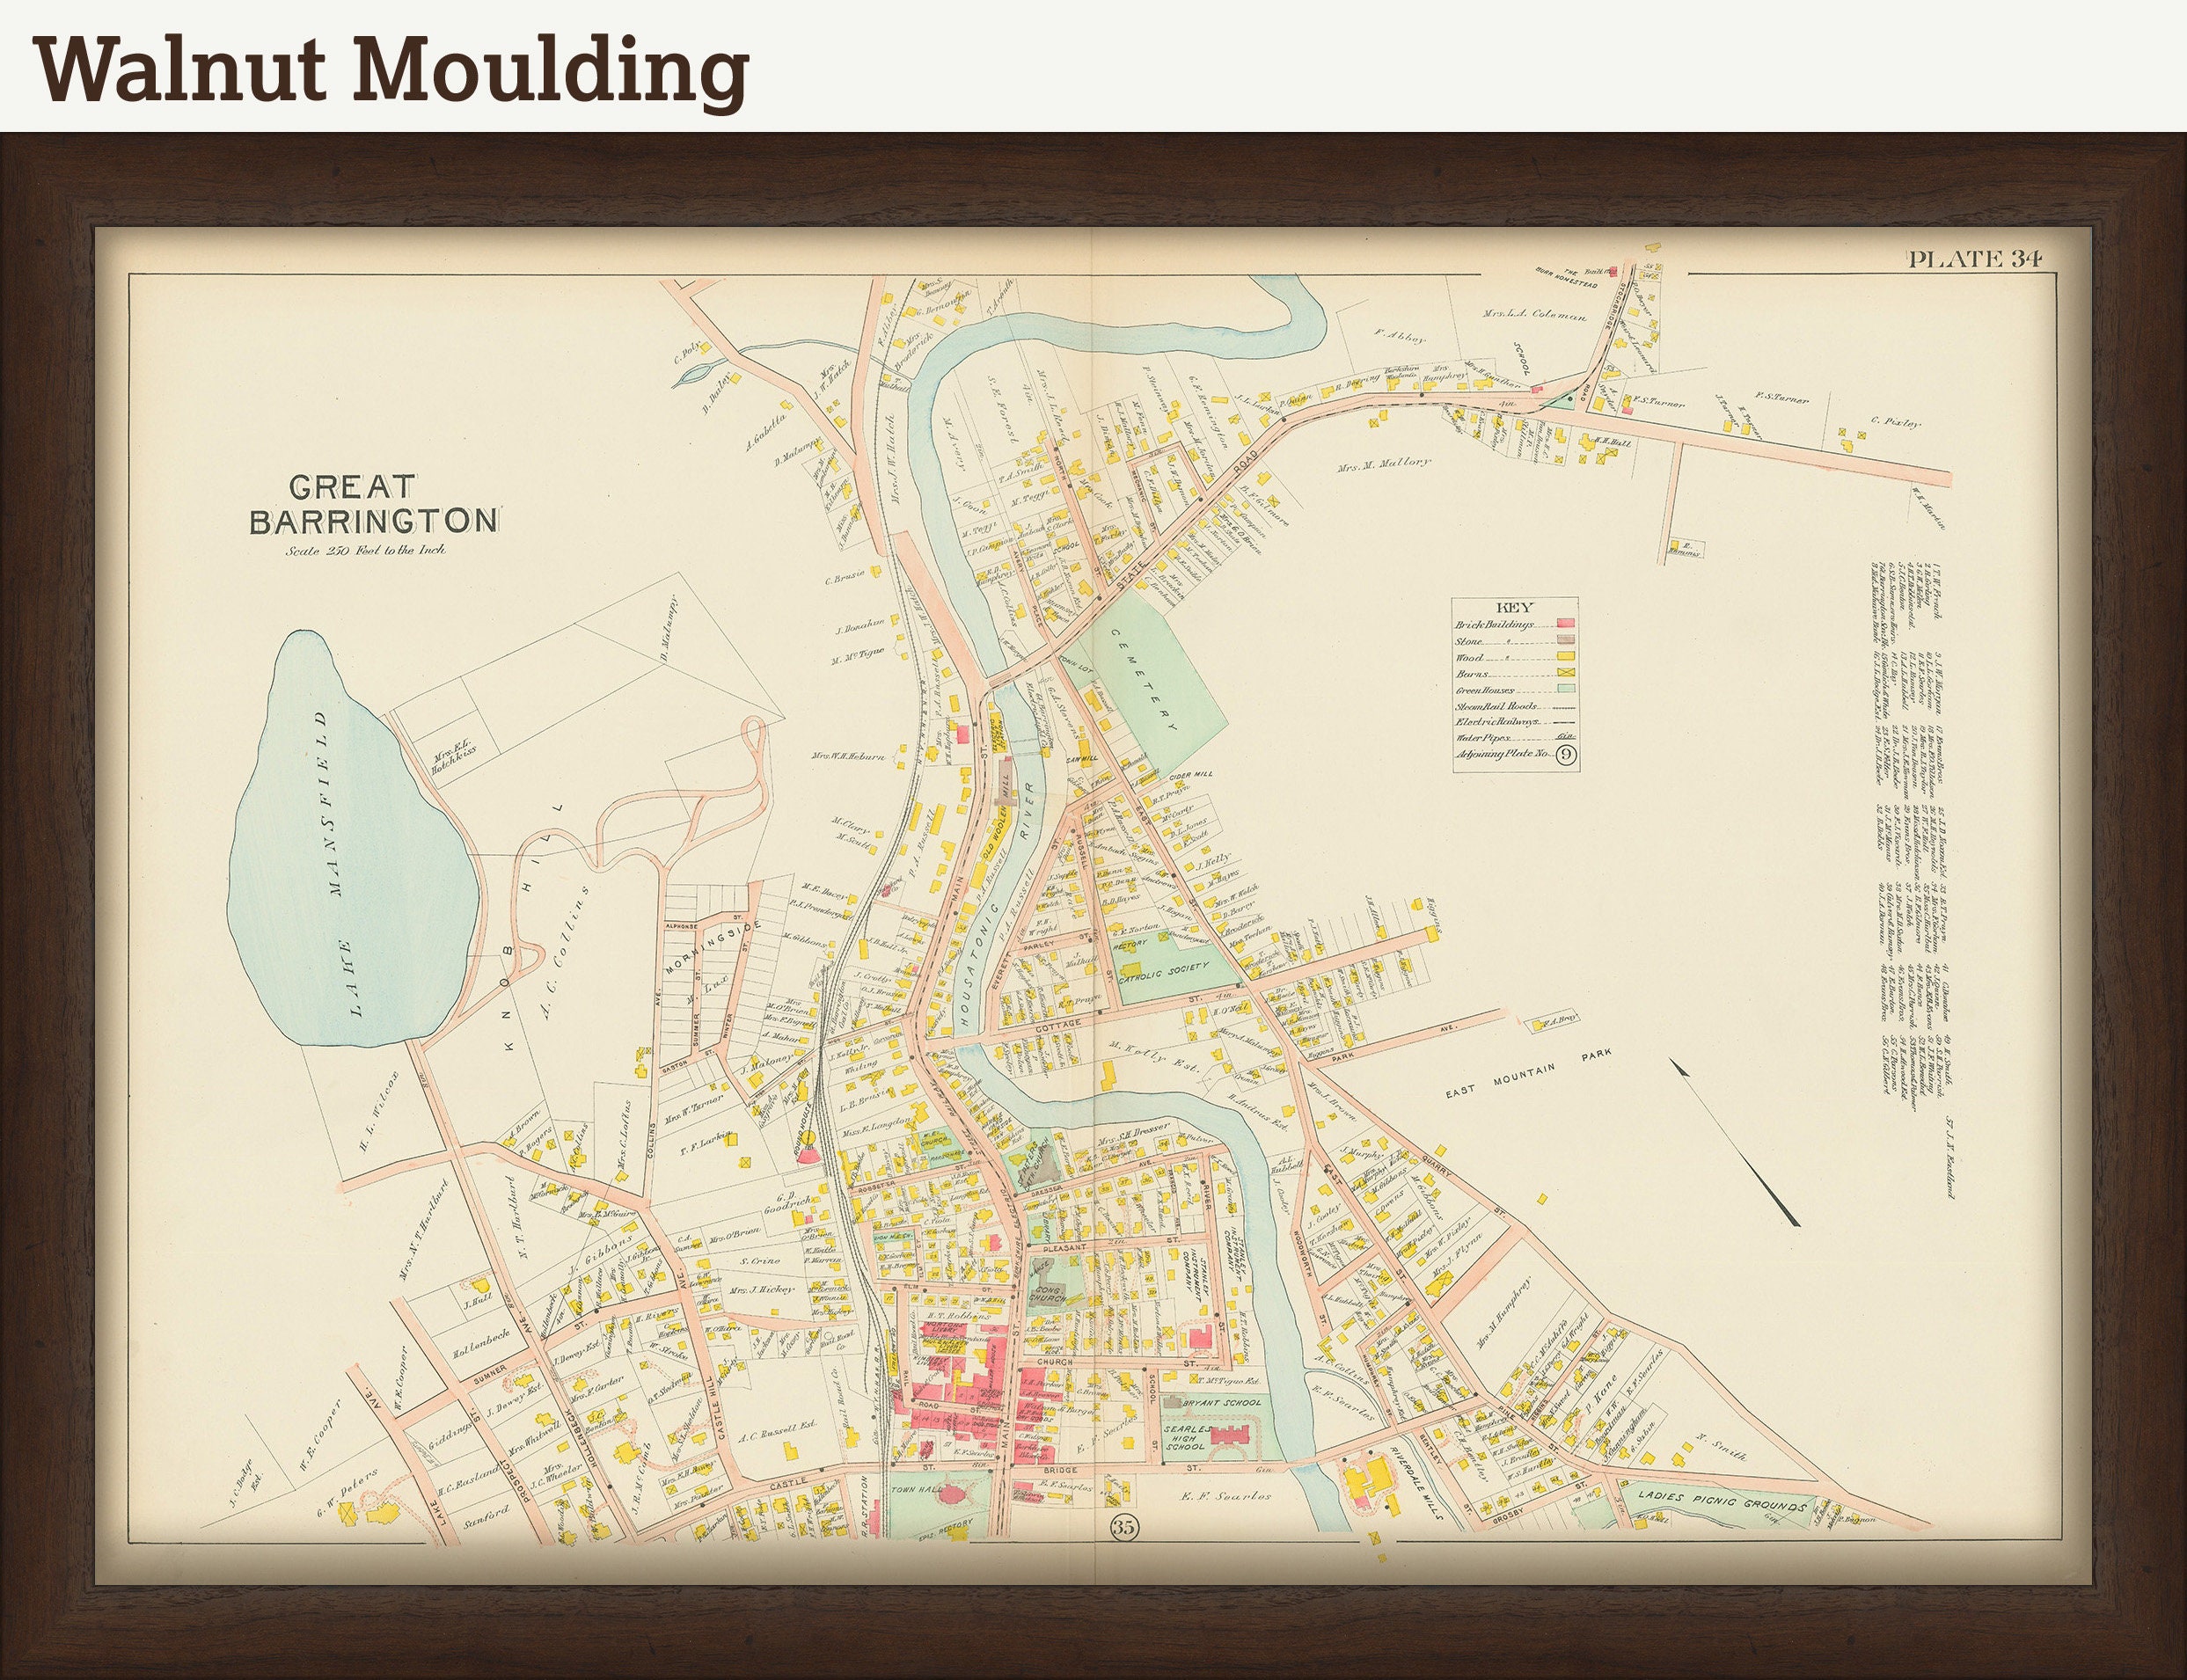Click the pink Brick Buildings swatch in key
Image resolution: width=2187 pixels, height=1680 pixels.
tap(1565, 624)
